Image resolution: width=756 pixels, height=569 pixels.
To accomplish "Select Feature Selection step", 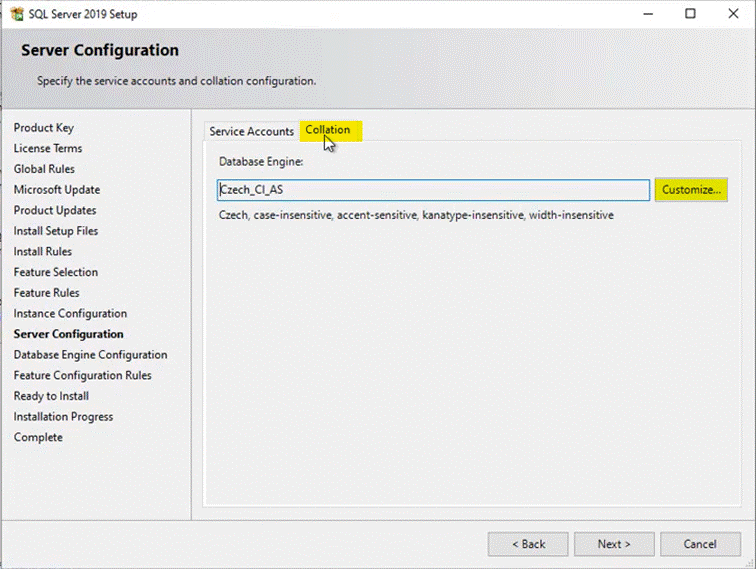I will 55,272.
